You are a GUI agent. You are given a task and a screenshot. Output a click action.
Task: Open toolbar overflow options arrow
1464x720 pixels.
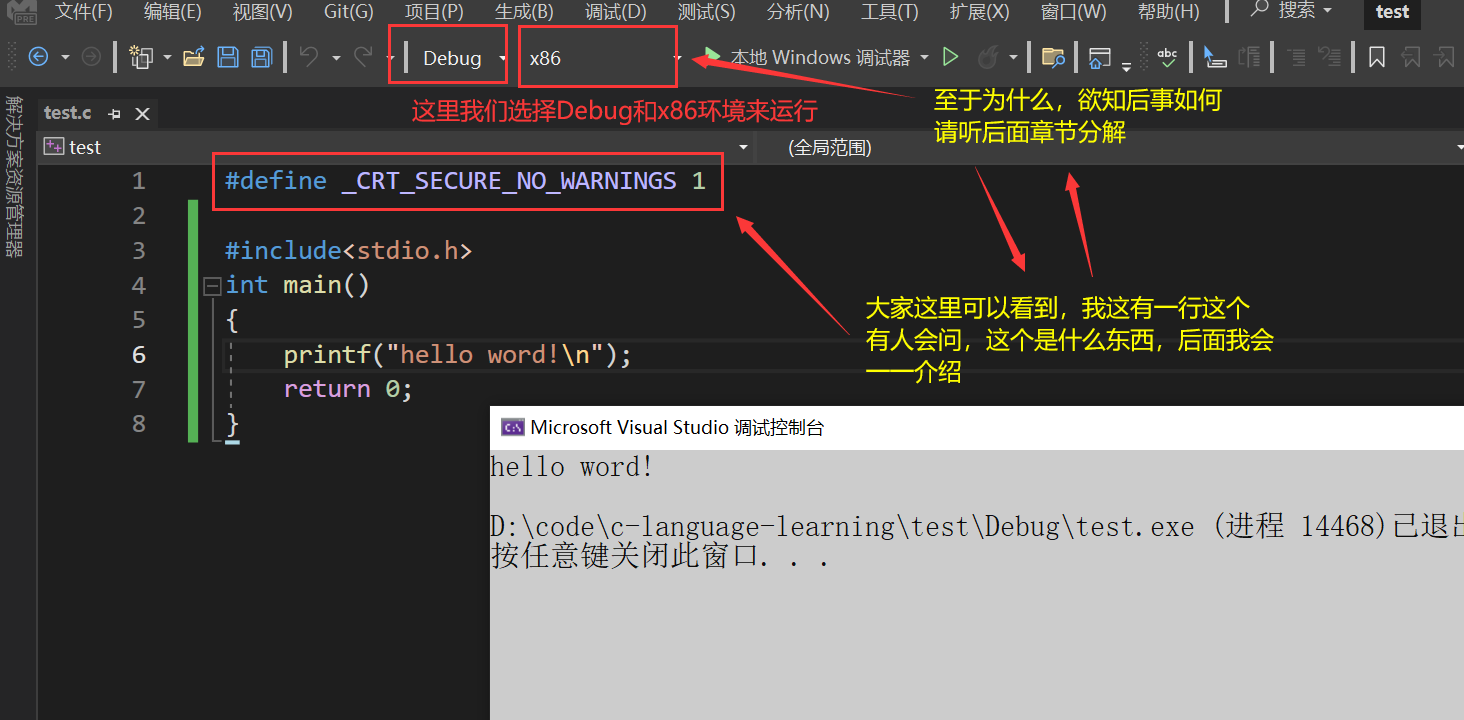pyautogui.click(x=1127, y=66)
